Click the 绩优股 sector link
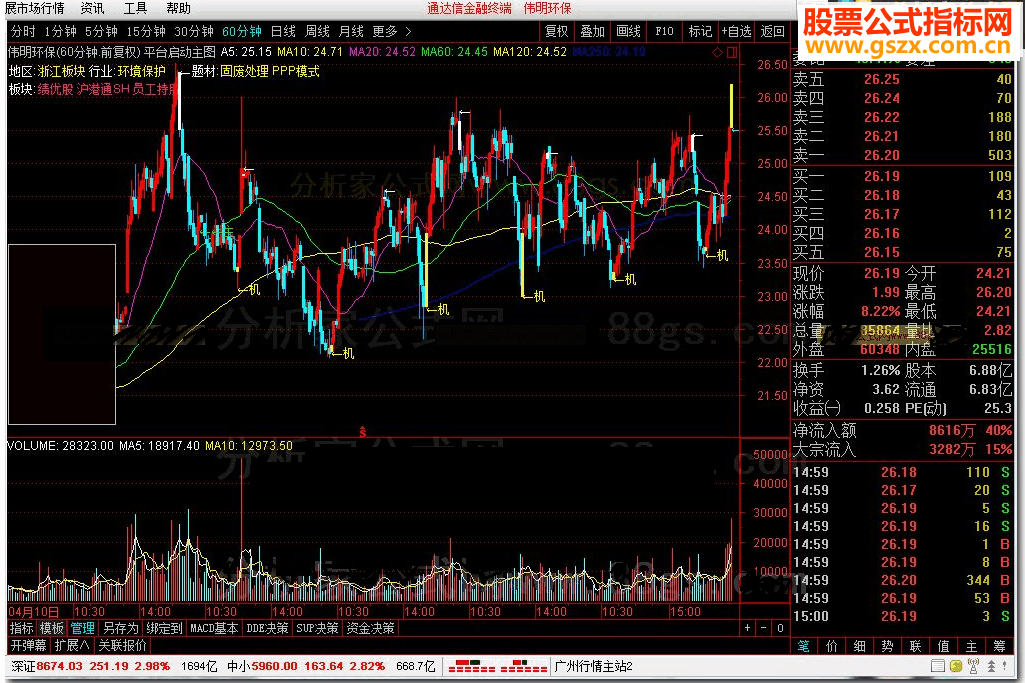Image resolution: width=1025 pixels, height=683 pixels. (x=56, y=89)
